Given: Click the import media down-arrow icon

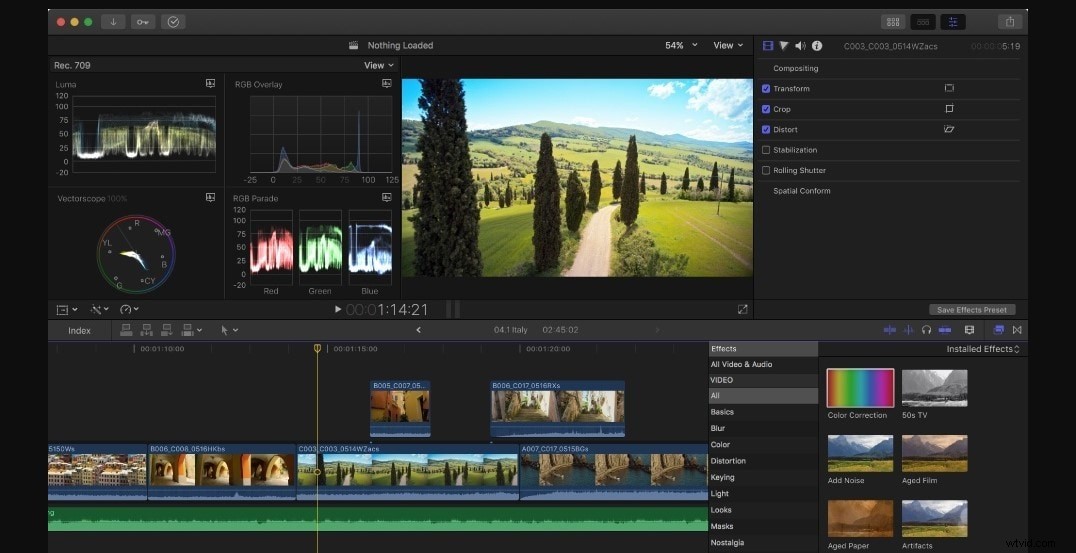Looking at the screenshot, I should click(113, 22).
